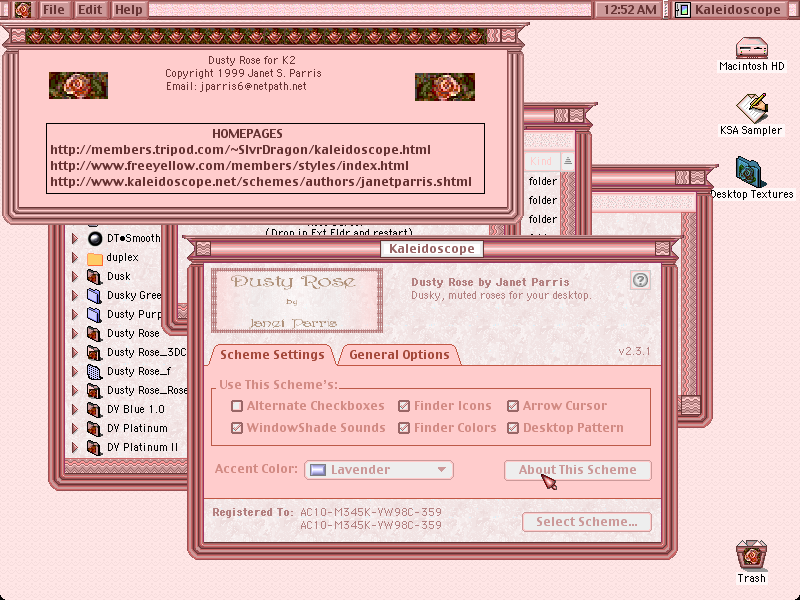Toggle Arrow Cursor checkbox
The image size is (800, 600).
coord(513,406)
